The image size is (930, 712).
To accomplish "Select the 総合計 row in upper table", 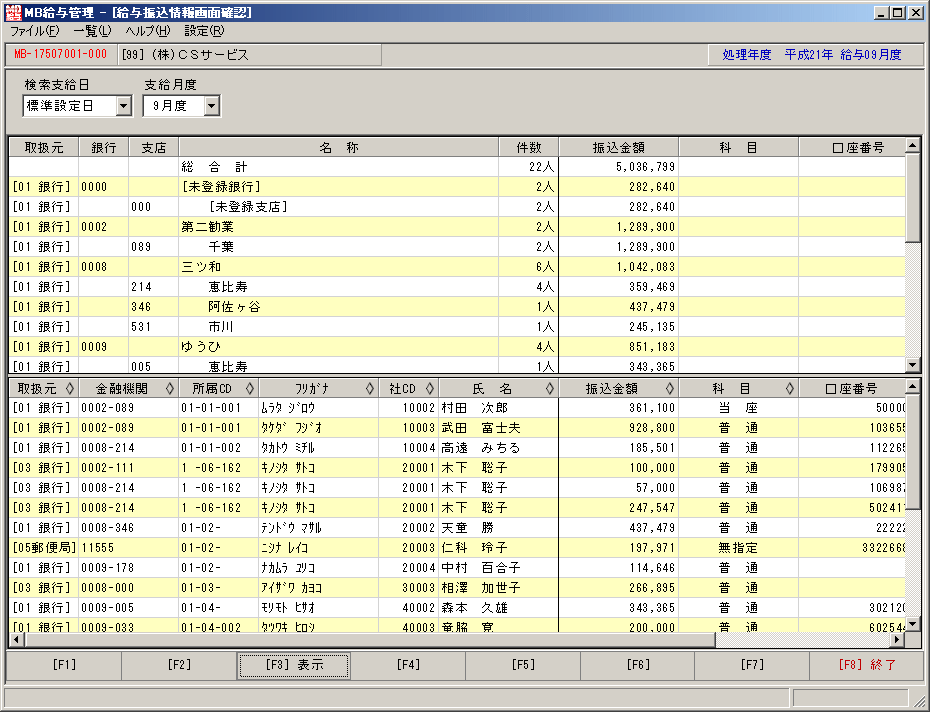I will tap(457, 167).
